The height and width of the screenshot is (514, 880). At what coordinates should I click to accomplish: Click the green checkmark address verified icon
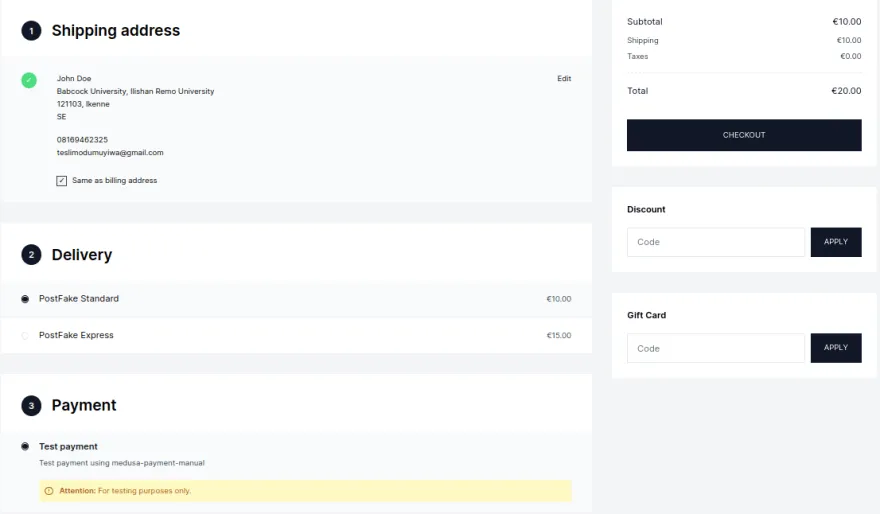pos(29,80)
